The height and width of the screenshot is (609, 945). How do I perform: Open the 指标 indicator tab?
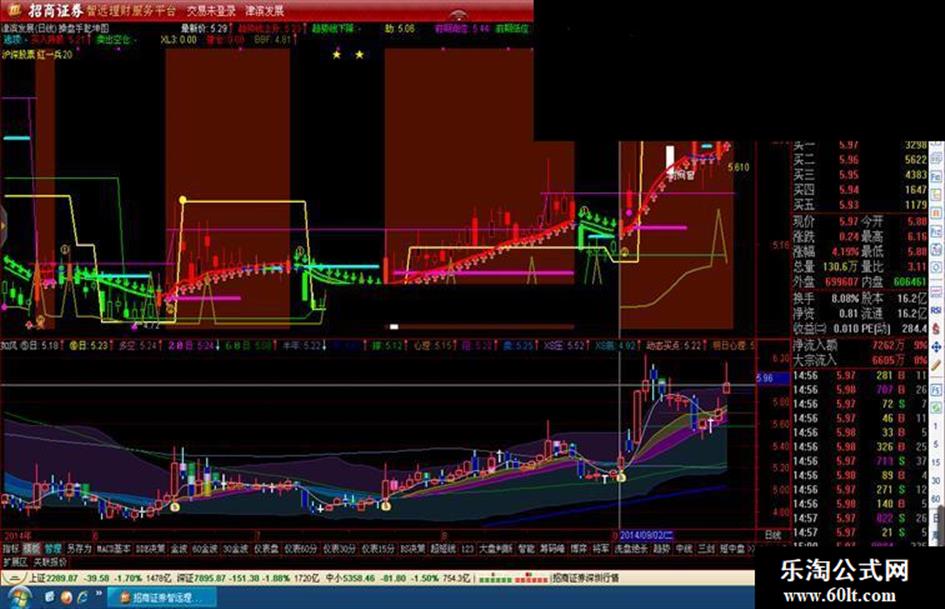click(x=9, y=549)
